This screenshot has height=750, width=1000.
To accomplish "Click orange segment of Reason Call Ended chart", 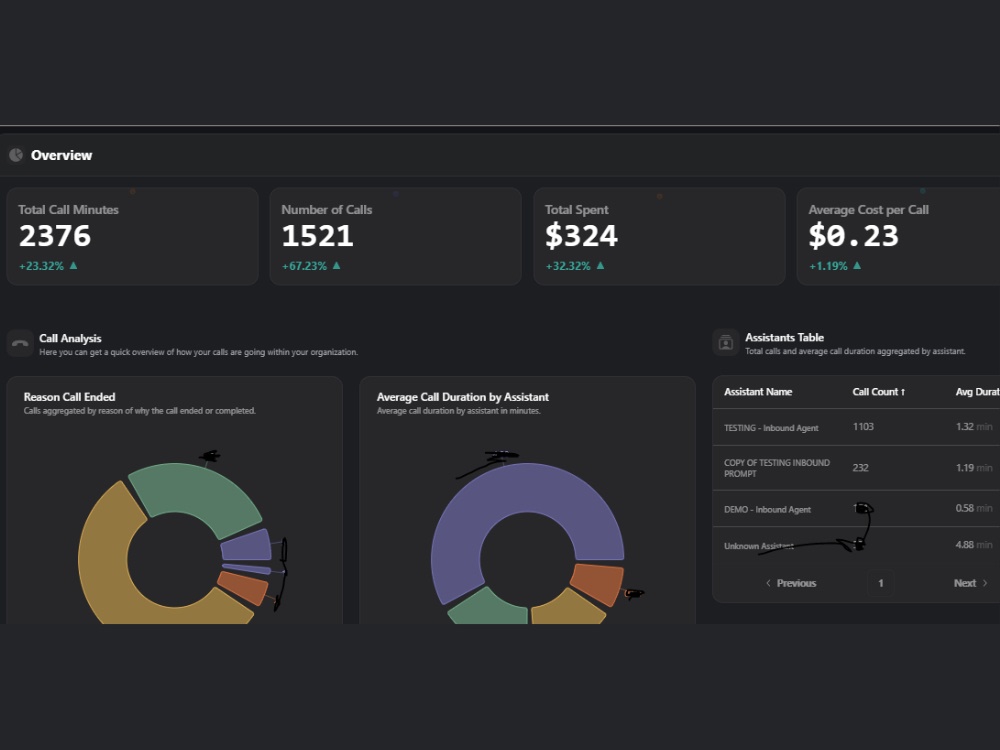I will (244, 587).
